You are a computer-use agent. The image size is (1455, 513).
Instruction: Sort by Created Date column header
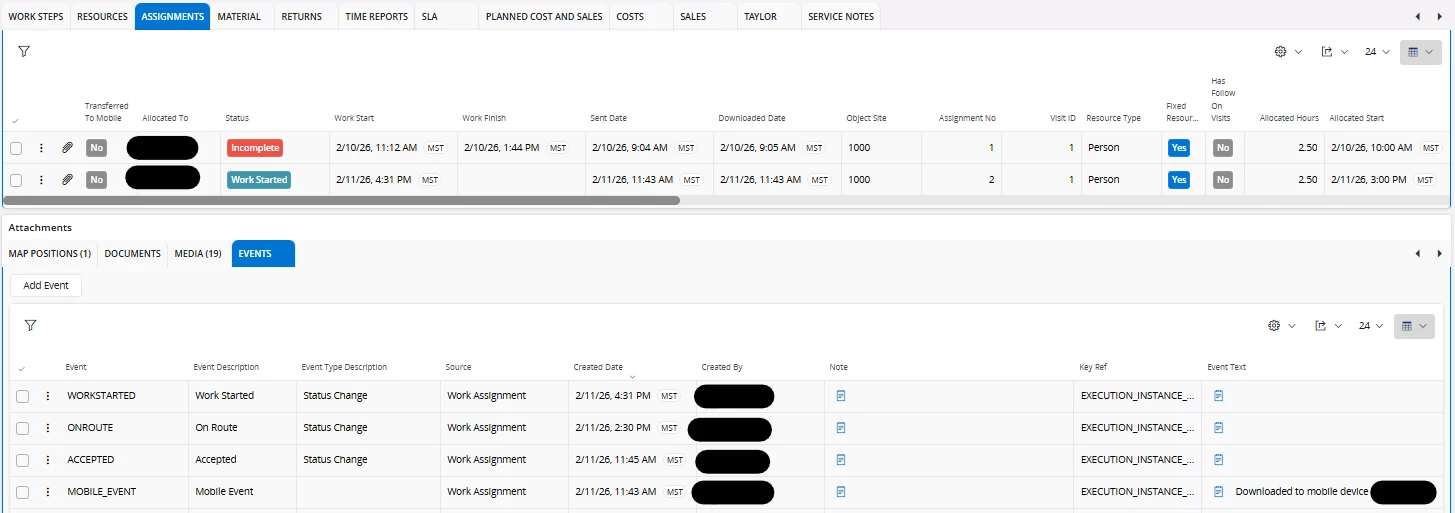tap(598, 367)
